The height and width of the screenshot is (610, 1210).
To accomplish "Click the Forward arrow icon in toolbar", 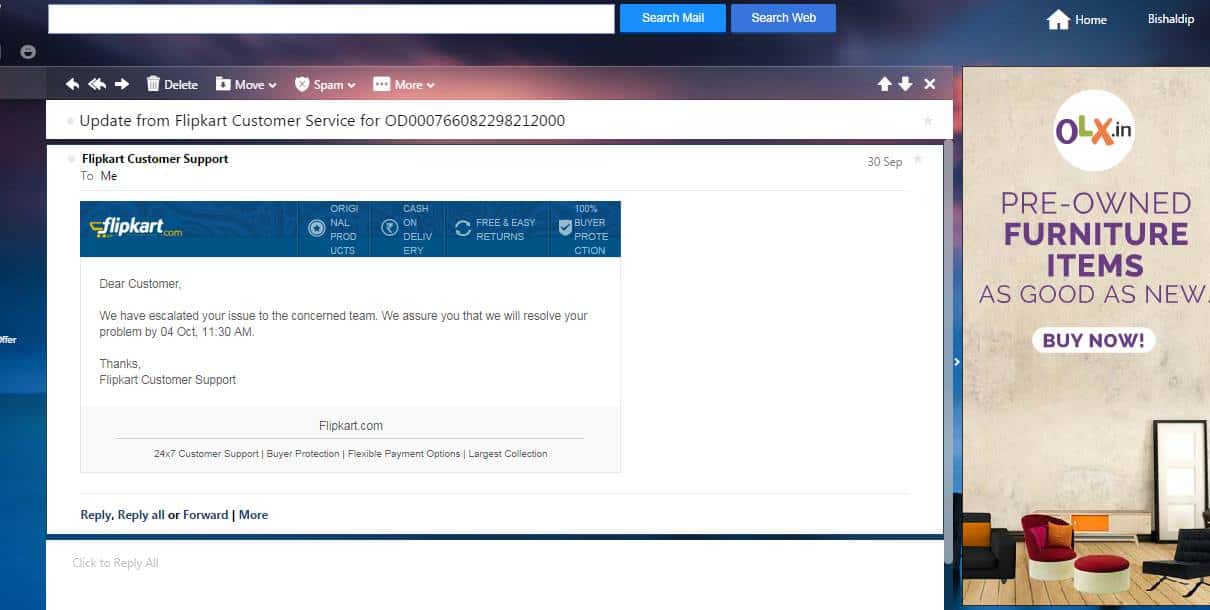I will pos(122,84).
